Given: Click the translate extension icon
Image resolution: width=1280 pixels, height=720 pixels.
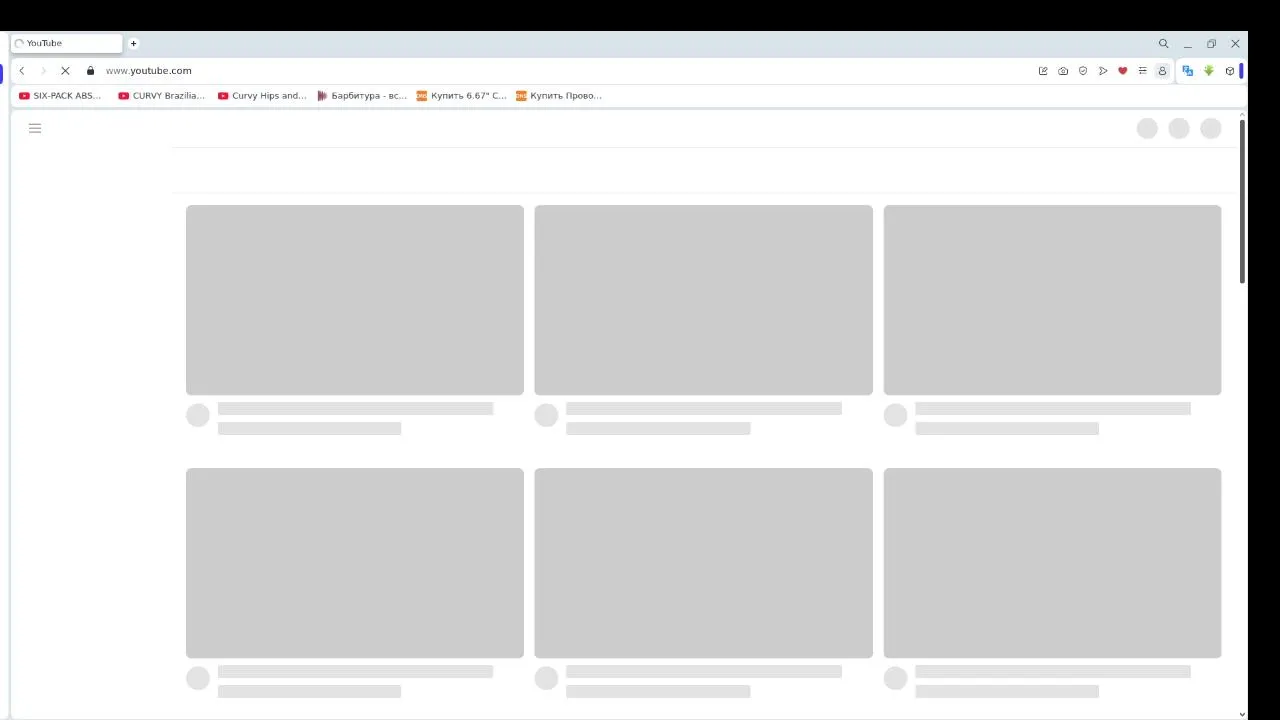Looking at the screenshot, I should pyautogui.click(x=1188, y=71).
